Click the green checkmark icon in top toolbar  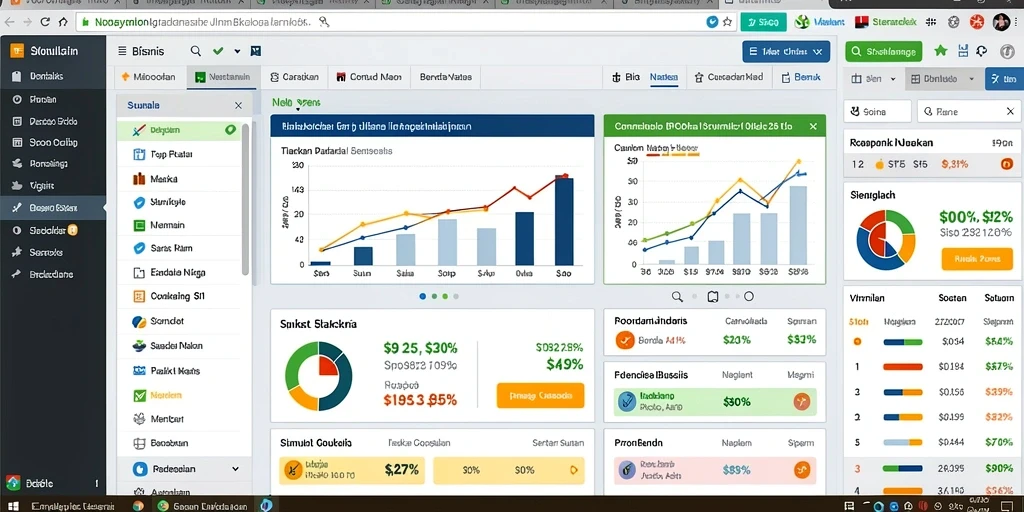point(218,51)
